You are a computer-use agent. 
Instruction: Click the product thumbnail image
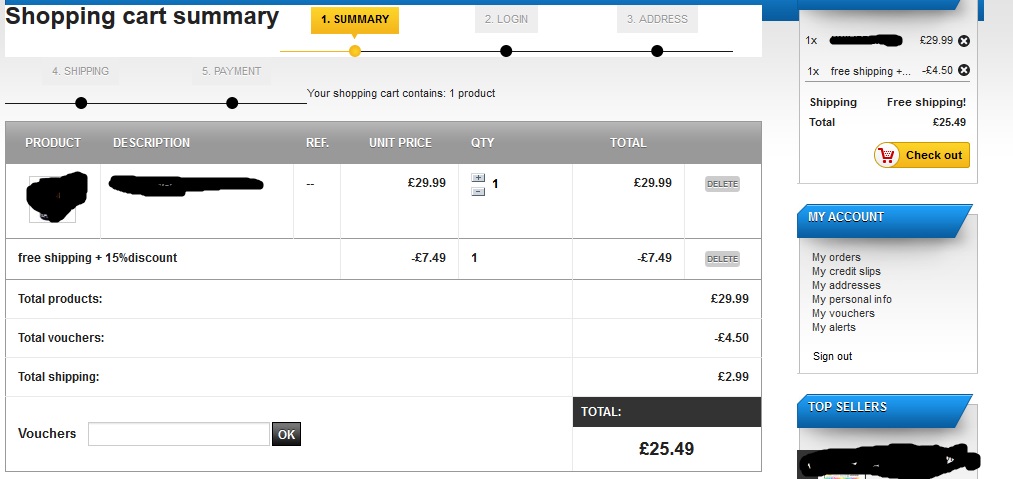[53, 199]
